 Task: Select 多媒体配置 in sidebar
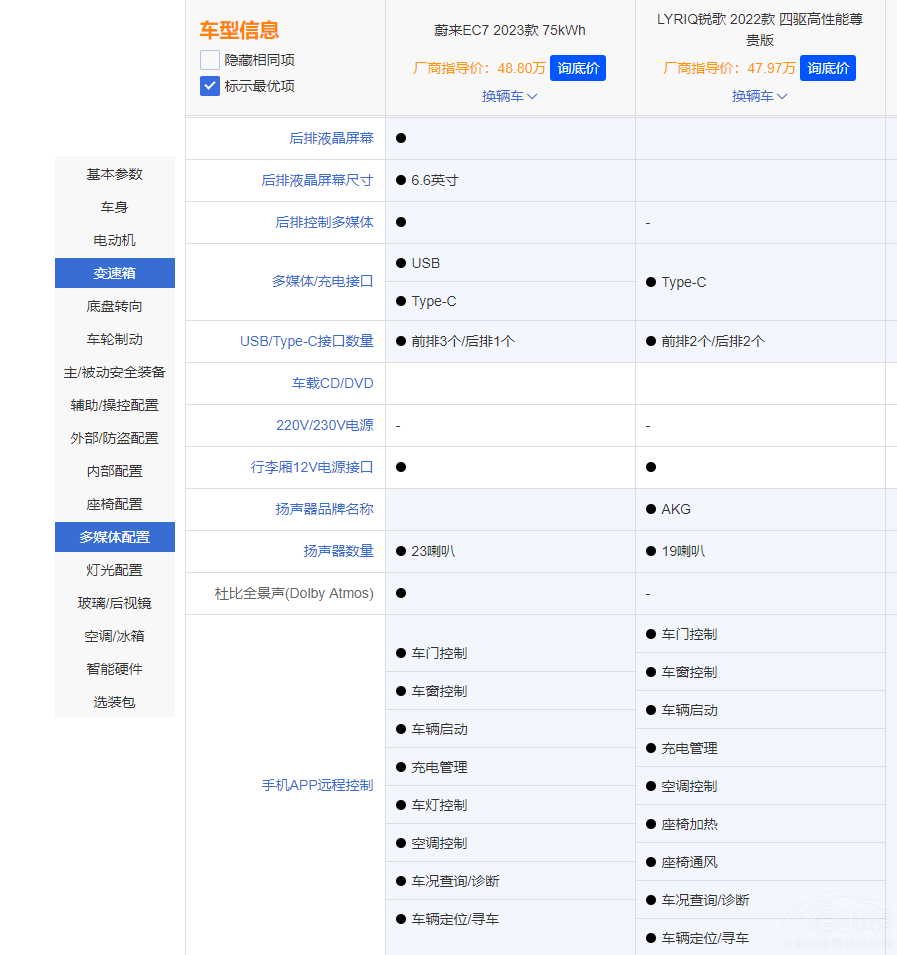pyautogui.click(x=115, y=537)
